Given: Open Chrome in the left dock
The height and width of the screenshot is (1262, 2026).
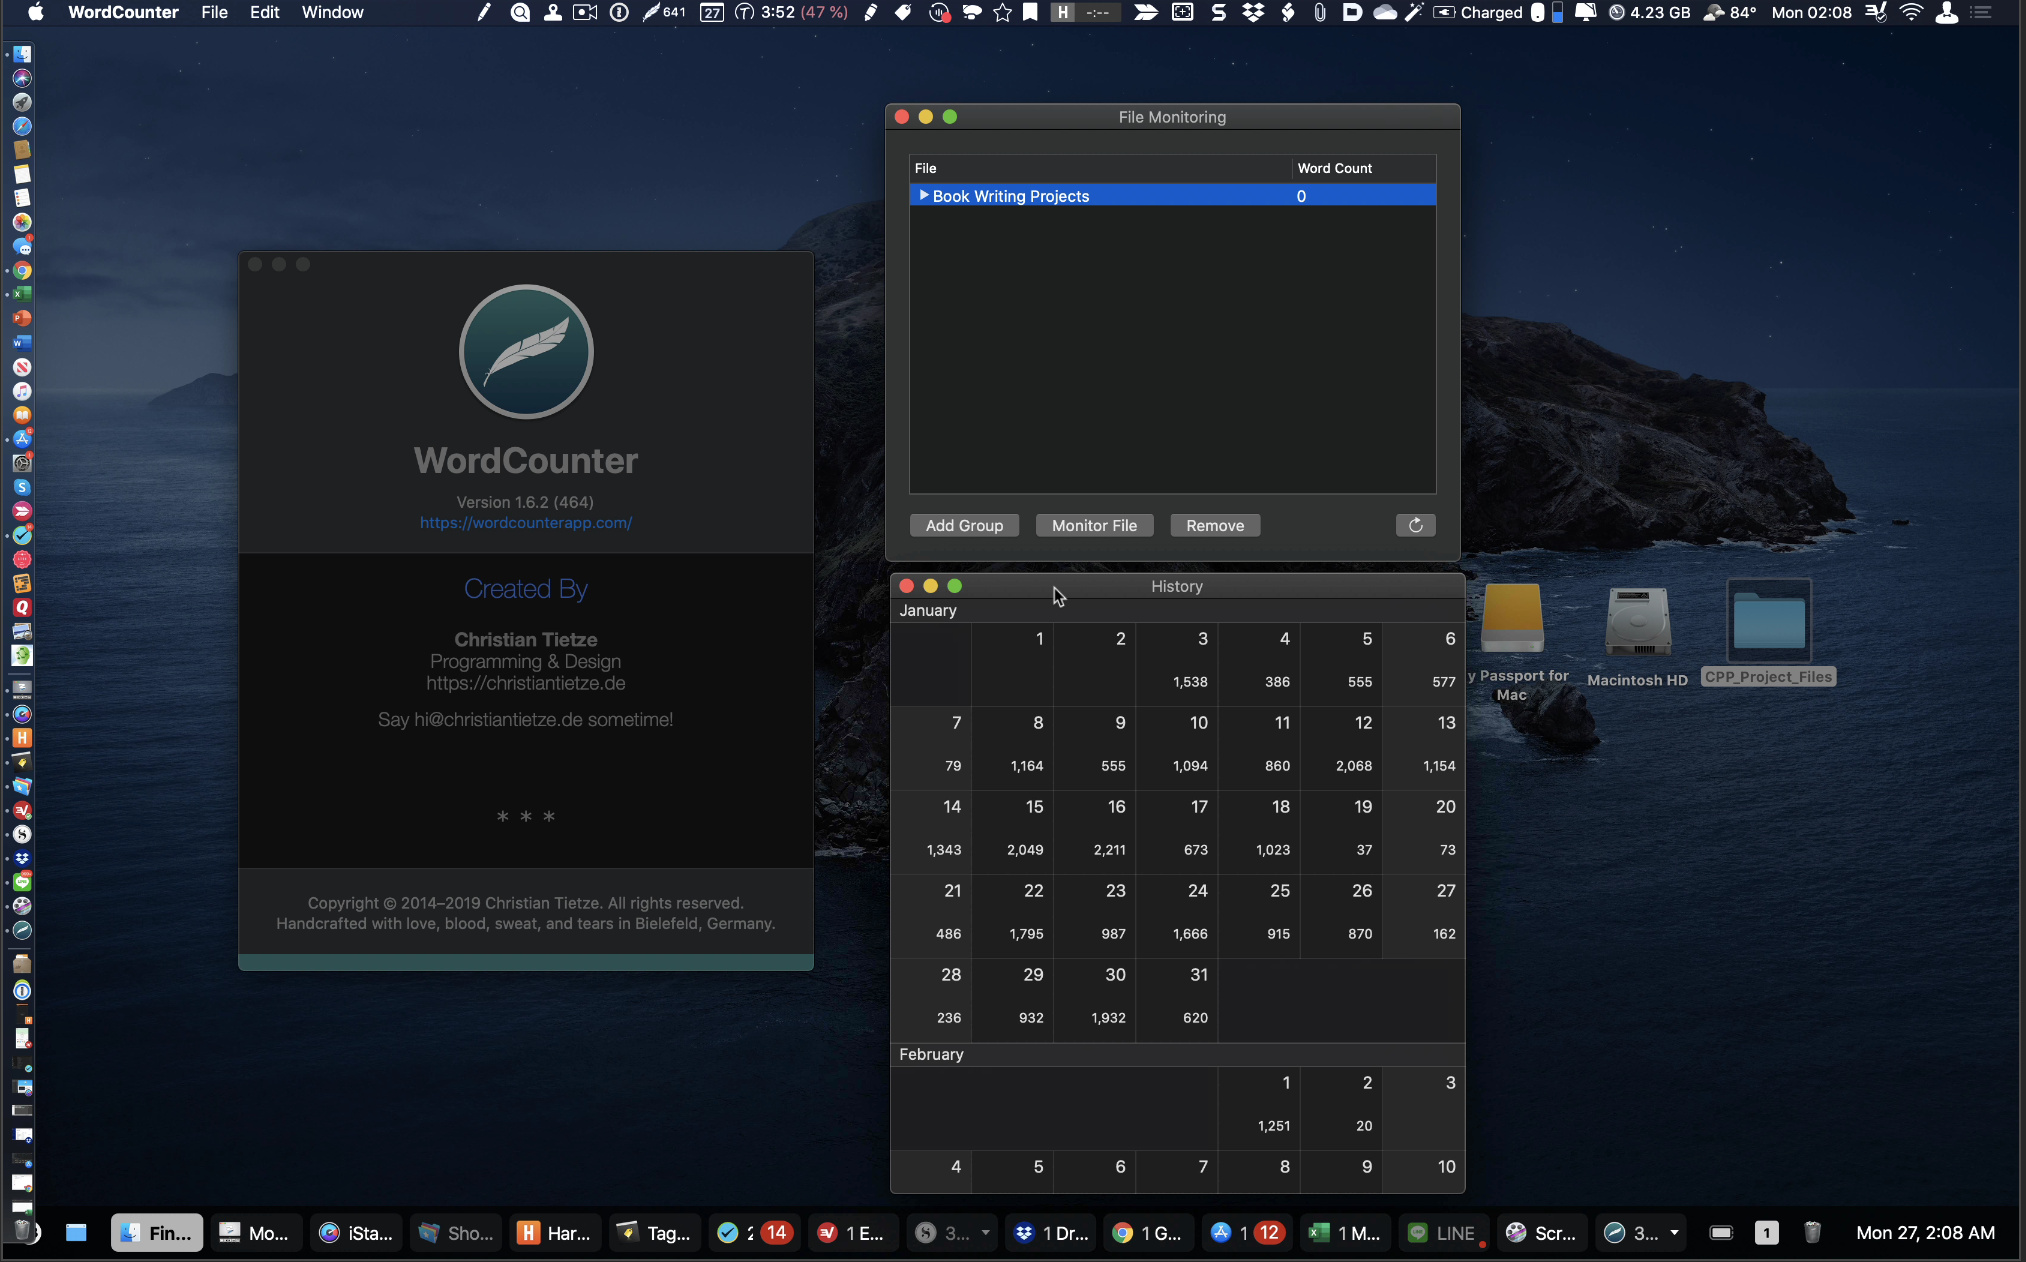Looking at the screenshot, I should click(22, 270).
